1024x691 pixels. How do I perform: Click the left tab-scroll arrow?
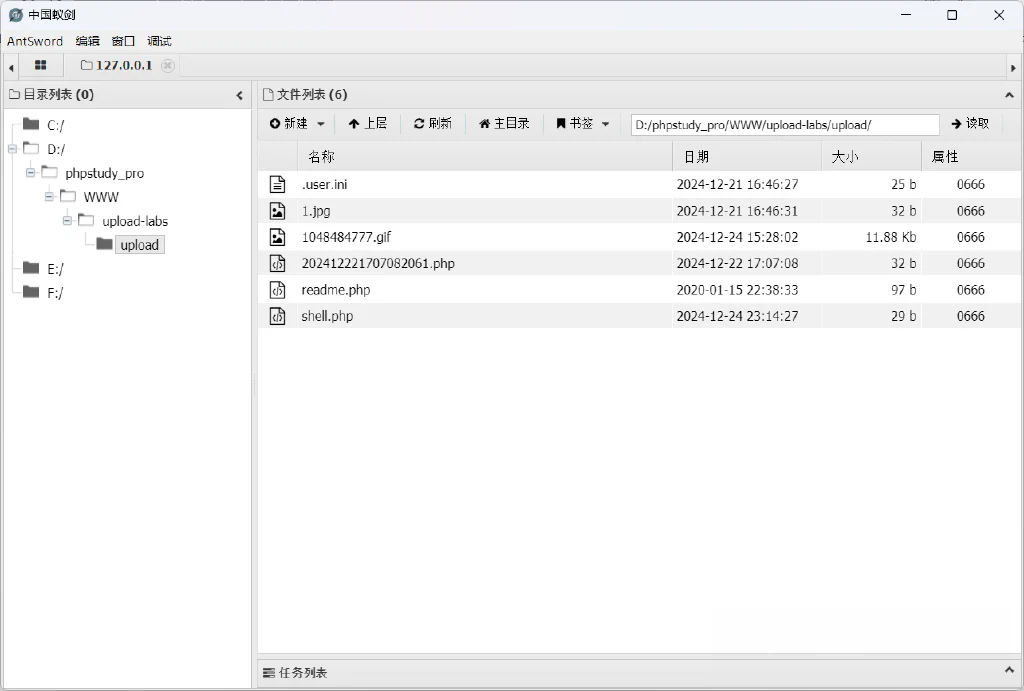10,67
